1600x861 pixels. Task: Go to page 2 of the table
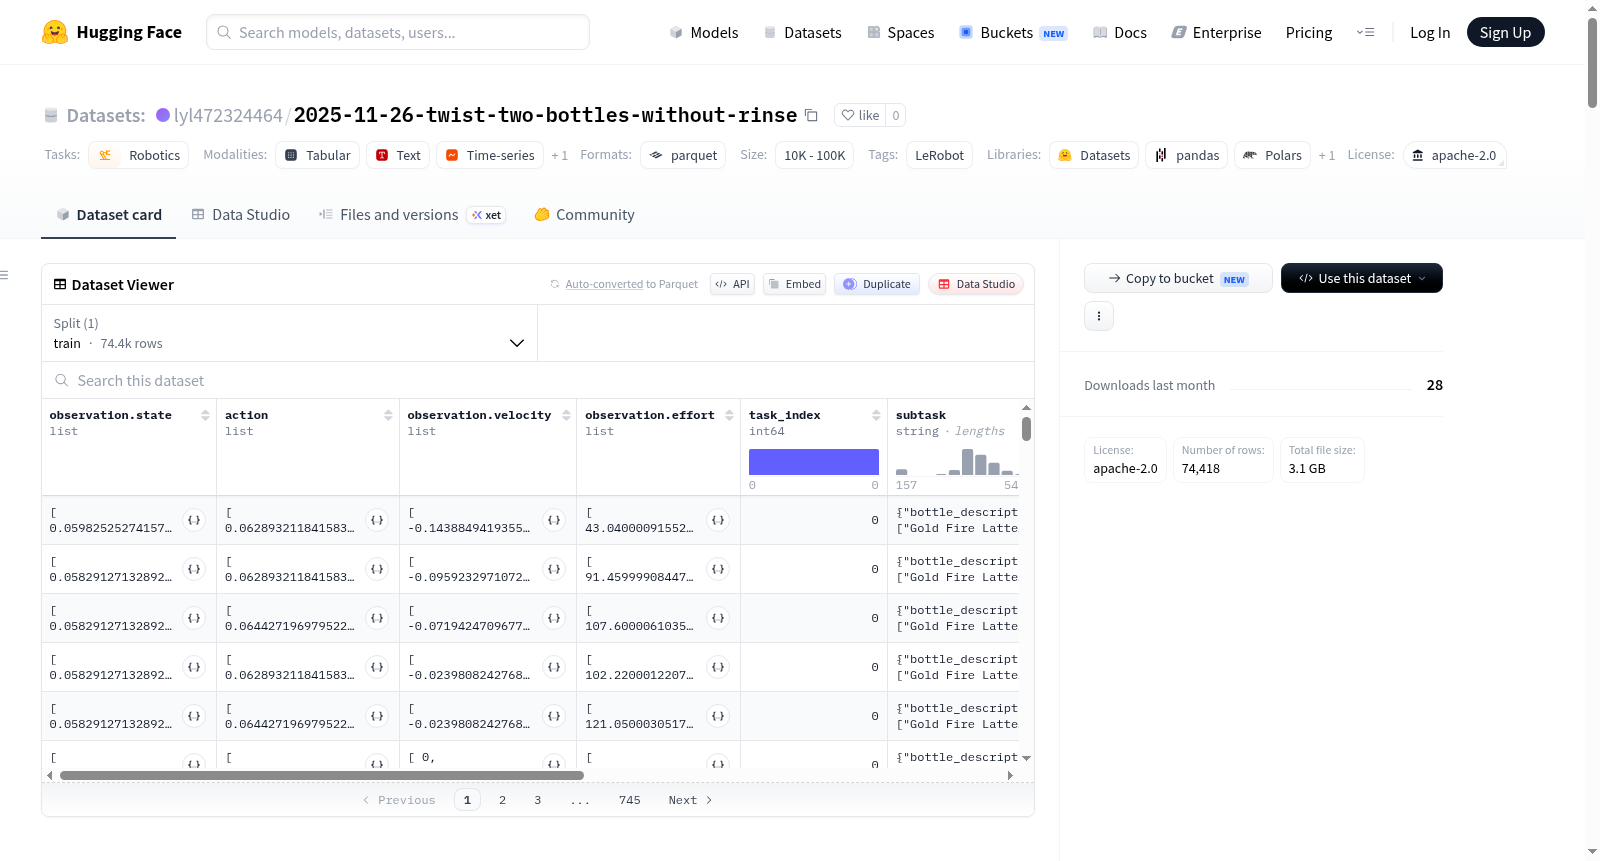pyautogui.click(x=502, y=800)
